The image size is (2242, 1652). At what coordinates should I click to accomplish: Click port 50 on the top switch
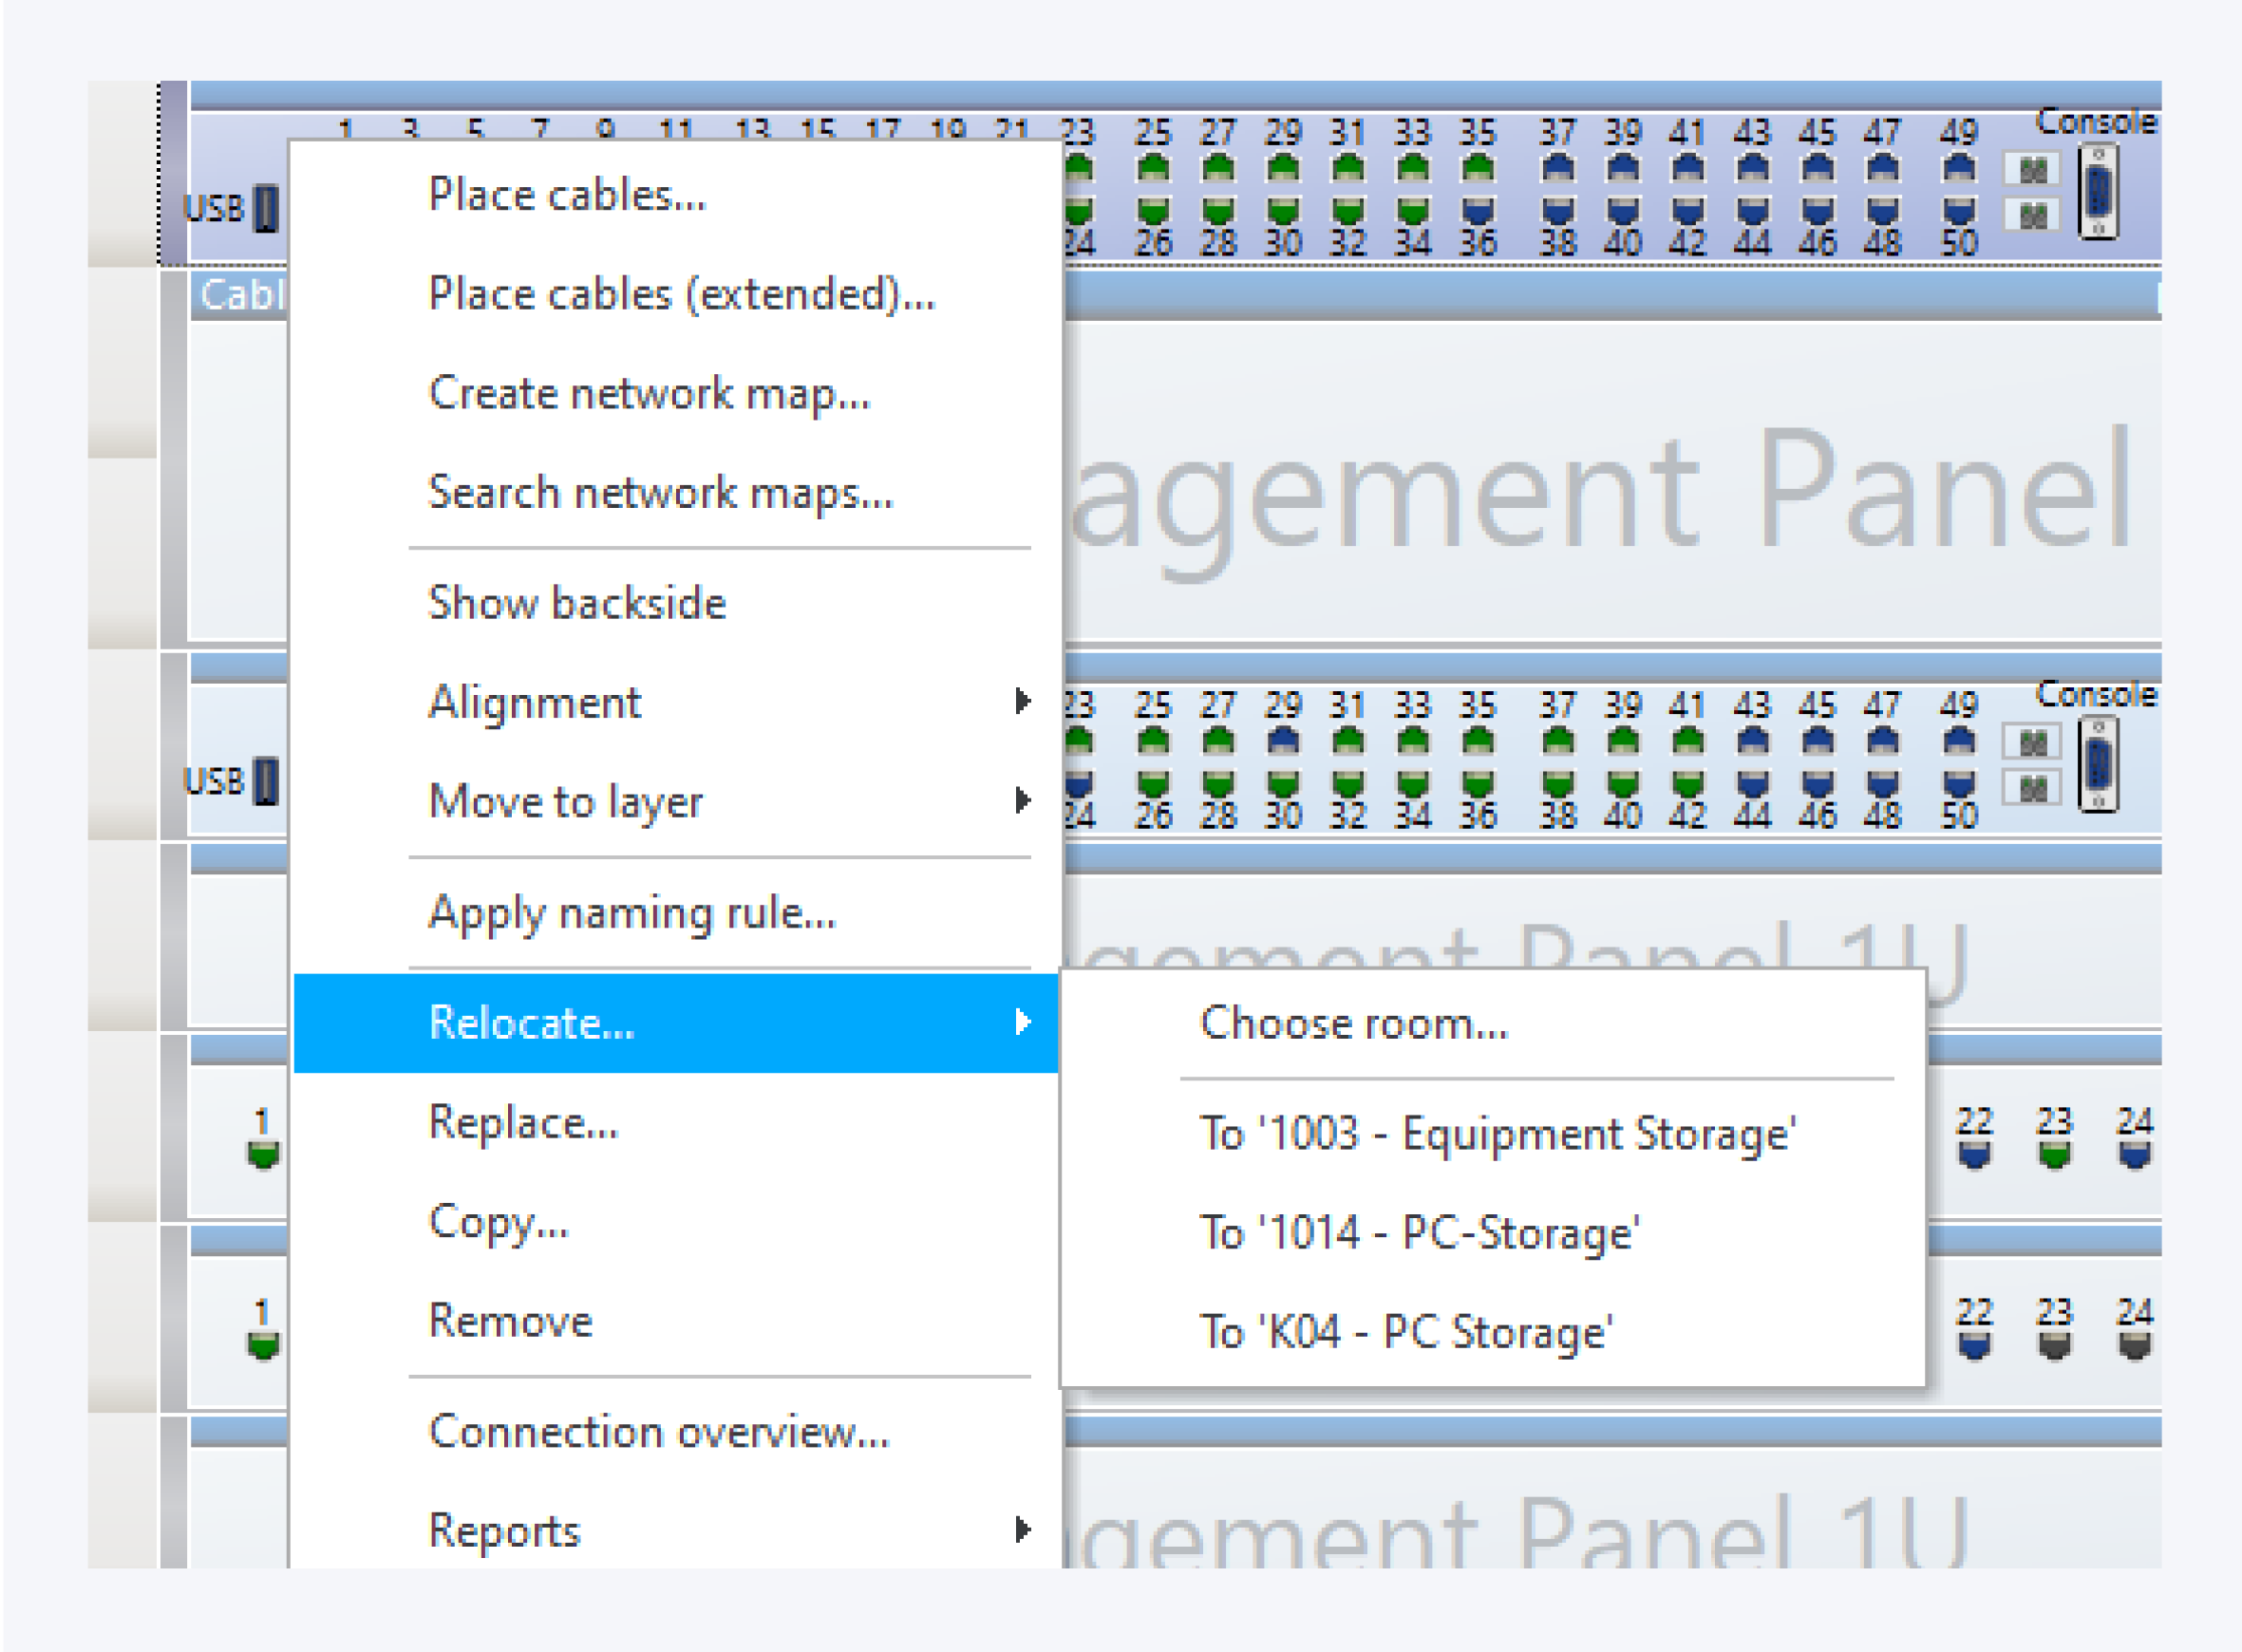[1958, 212]
